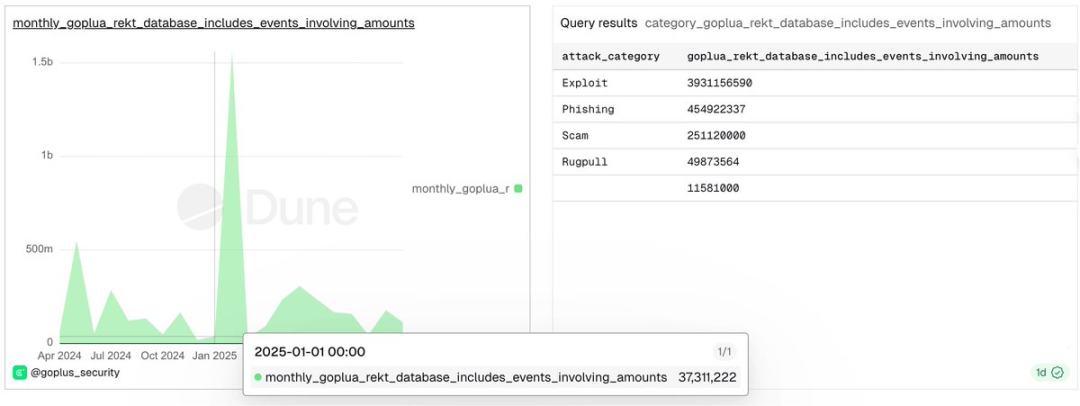Toggle the monthly_goplua_r legend series
The height and width of the screenshot is (406, 1080).
(460, 188)
